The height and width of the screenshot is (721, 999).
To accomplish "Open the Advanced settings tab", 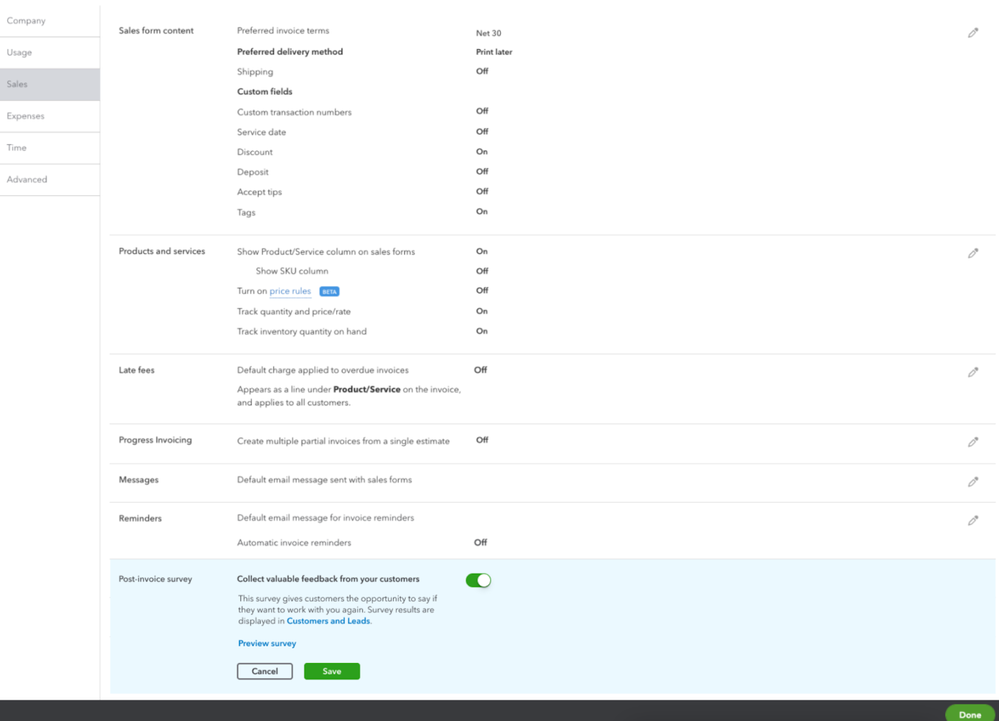I will [x=27, y=180].
